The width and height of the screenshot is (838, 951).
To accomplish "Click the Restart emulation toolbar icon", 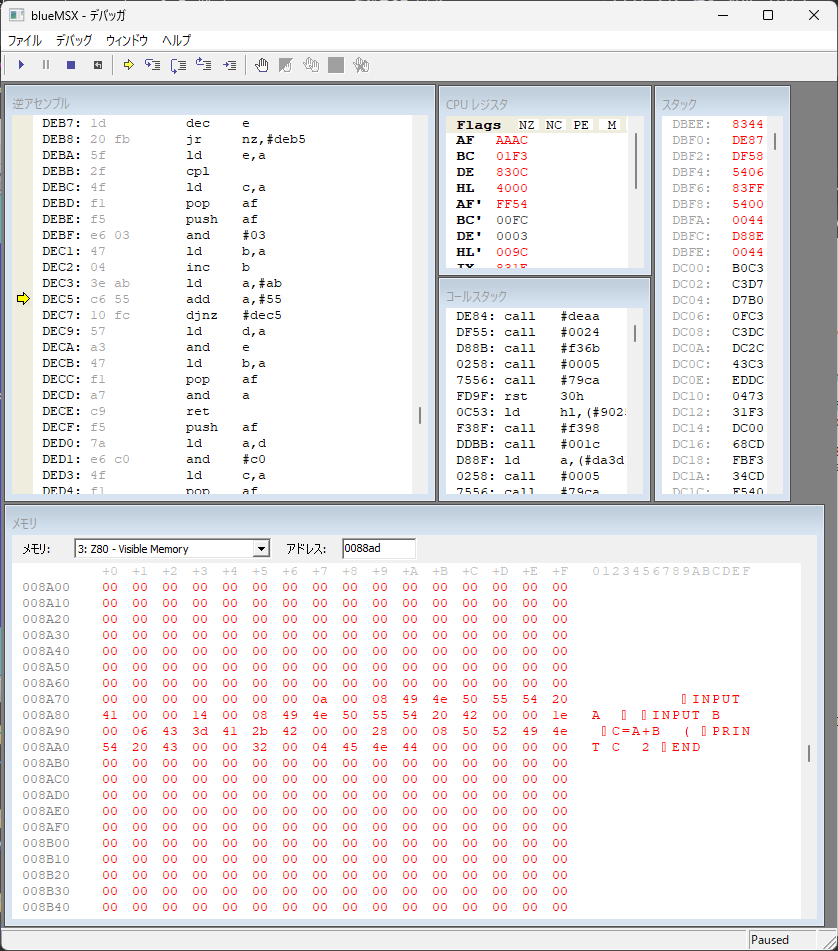I will coord(97,65).
